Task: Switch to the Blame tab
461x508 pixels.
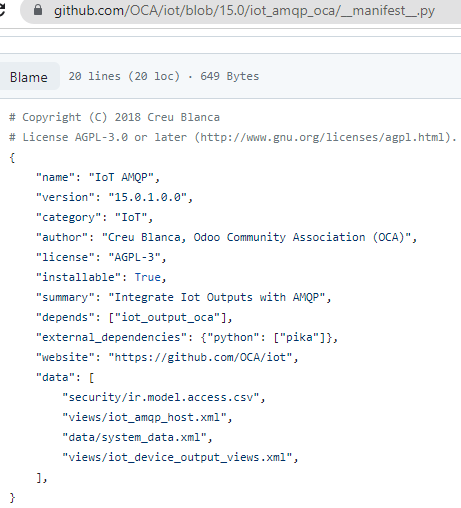Action: click(29, 77)
